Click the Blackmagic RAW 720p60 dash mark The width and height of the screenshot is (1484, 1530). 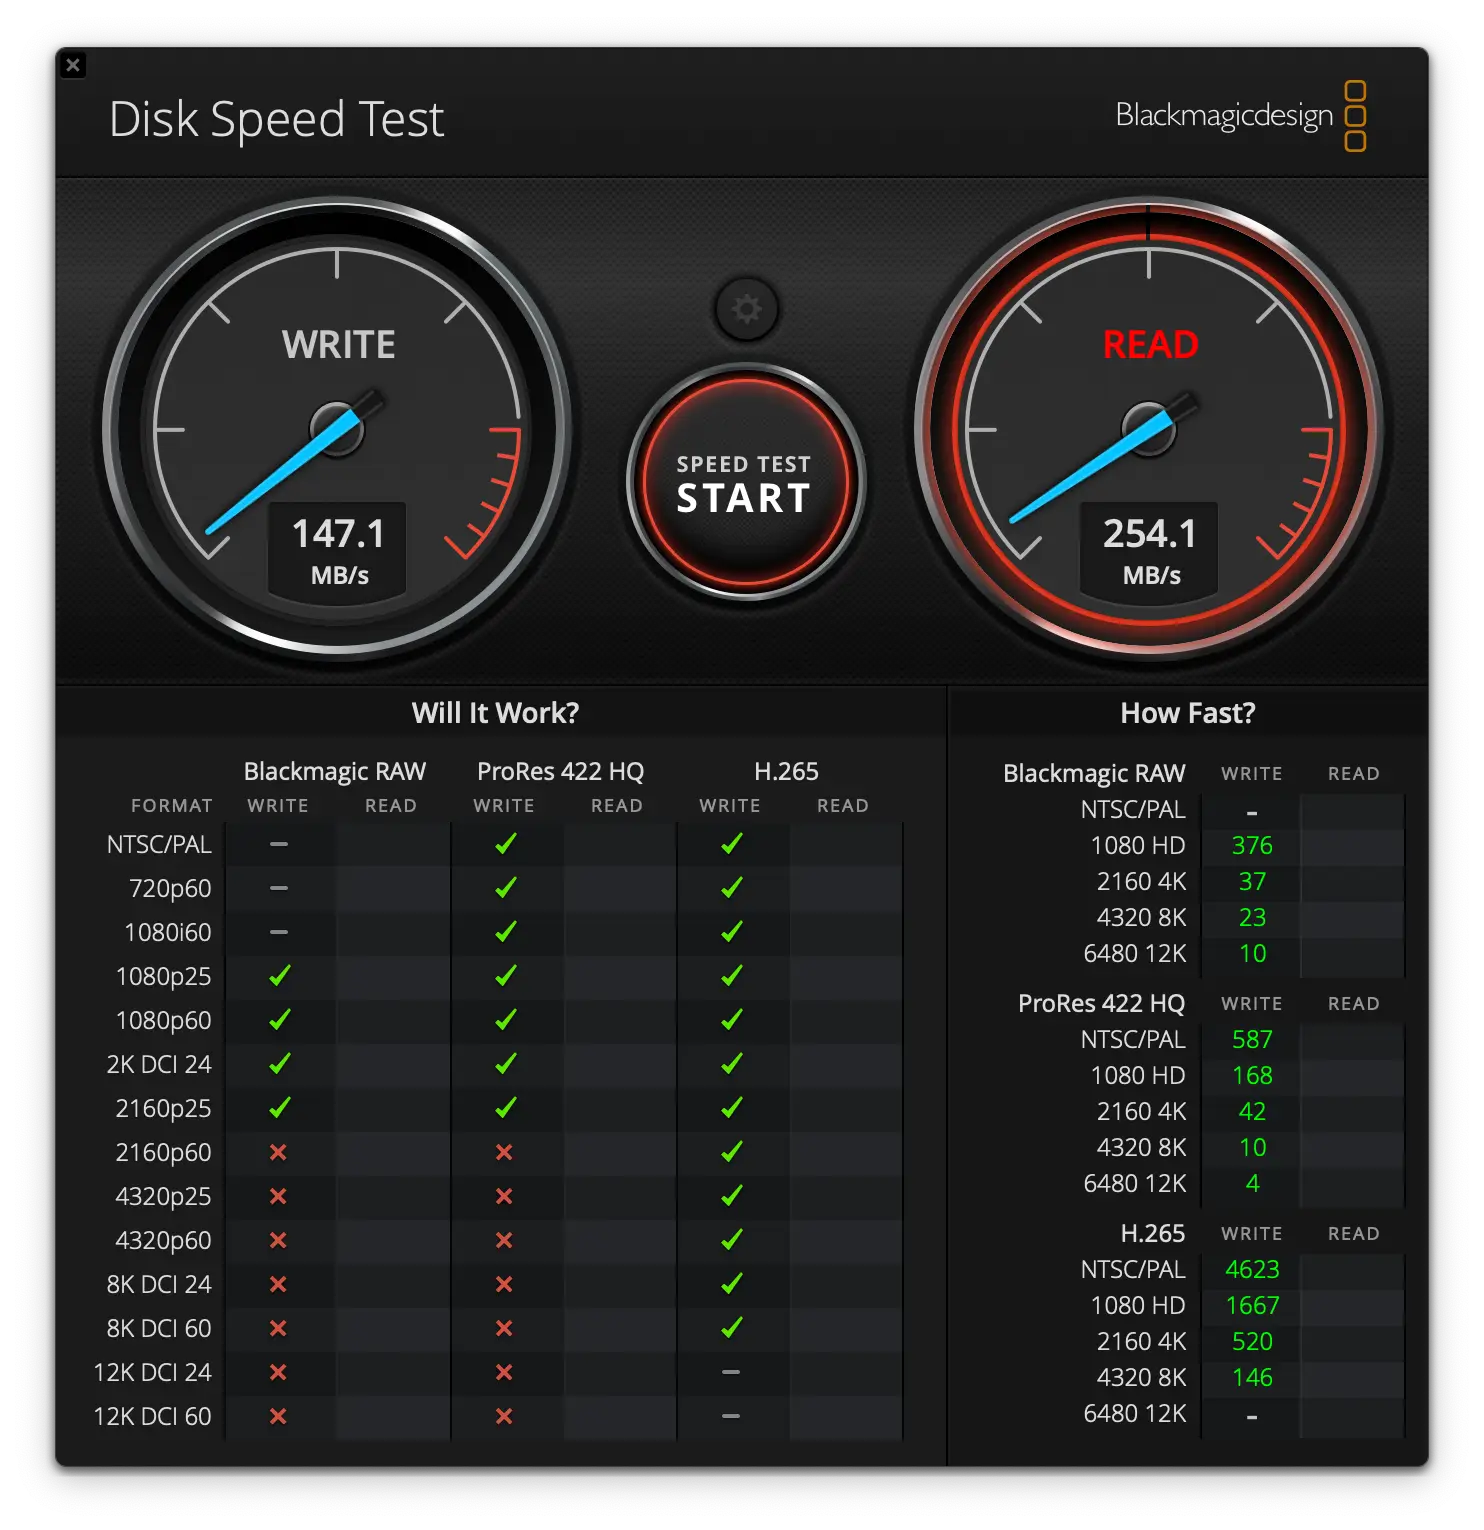pyautogui.click(x=279, y=888)
